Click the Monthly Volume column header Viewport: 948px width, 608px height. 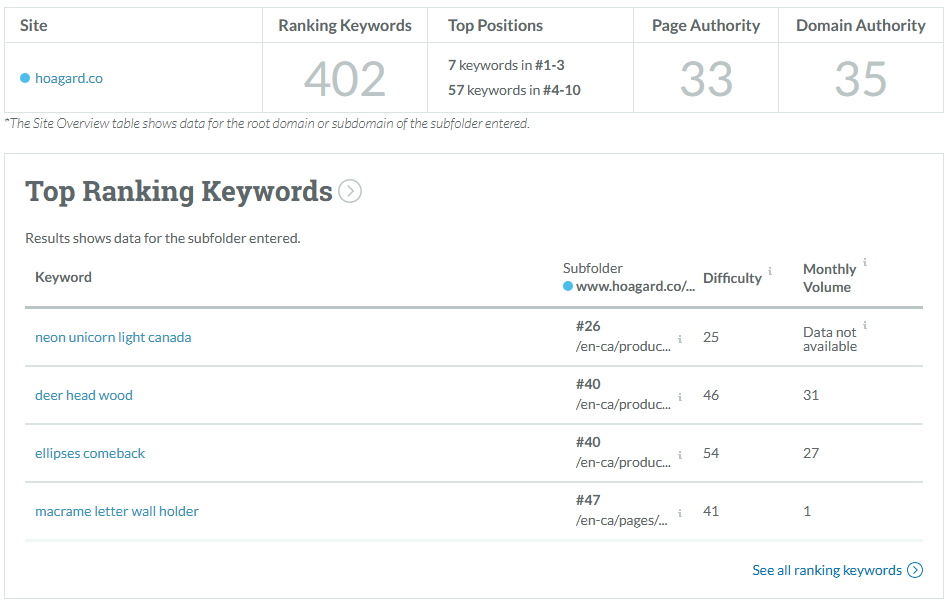pos(830,278)
